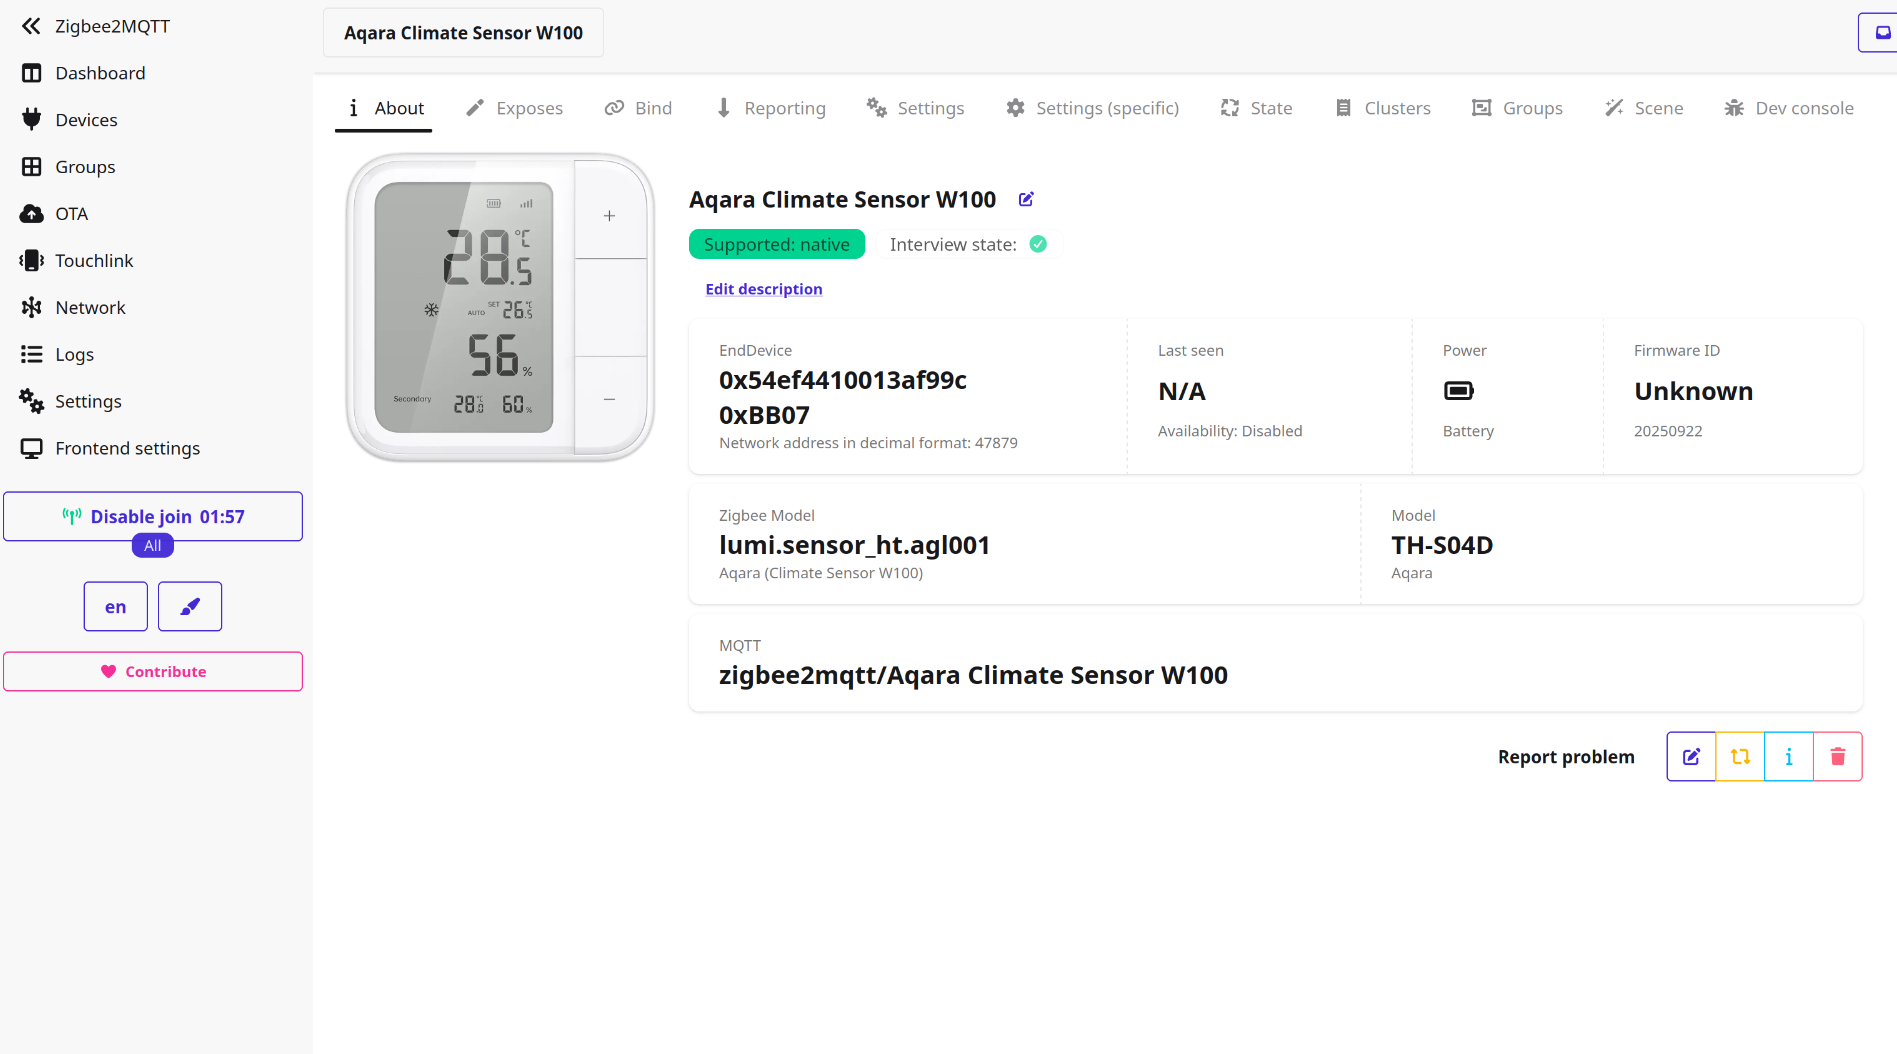Click the Disable join button
1897x1054 pixels.
[x=153, y=516]
